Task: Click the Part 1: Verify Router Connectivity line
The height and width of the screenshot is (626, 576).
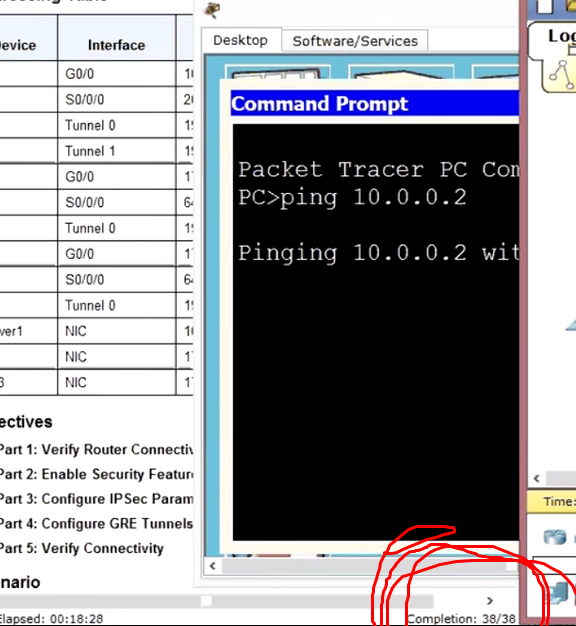Action: pos(96,450)
